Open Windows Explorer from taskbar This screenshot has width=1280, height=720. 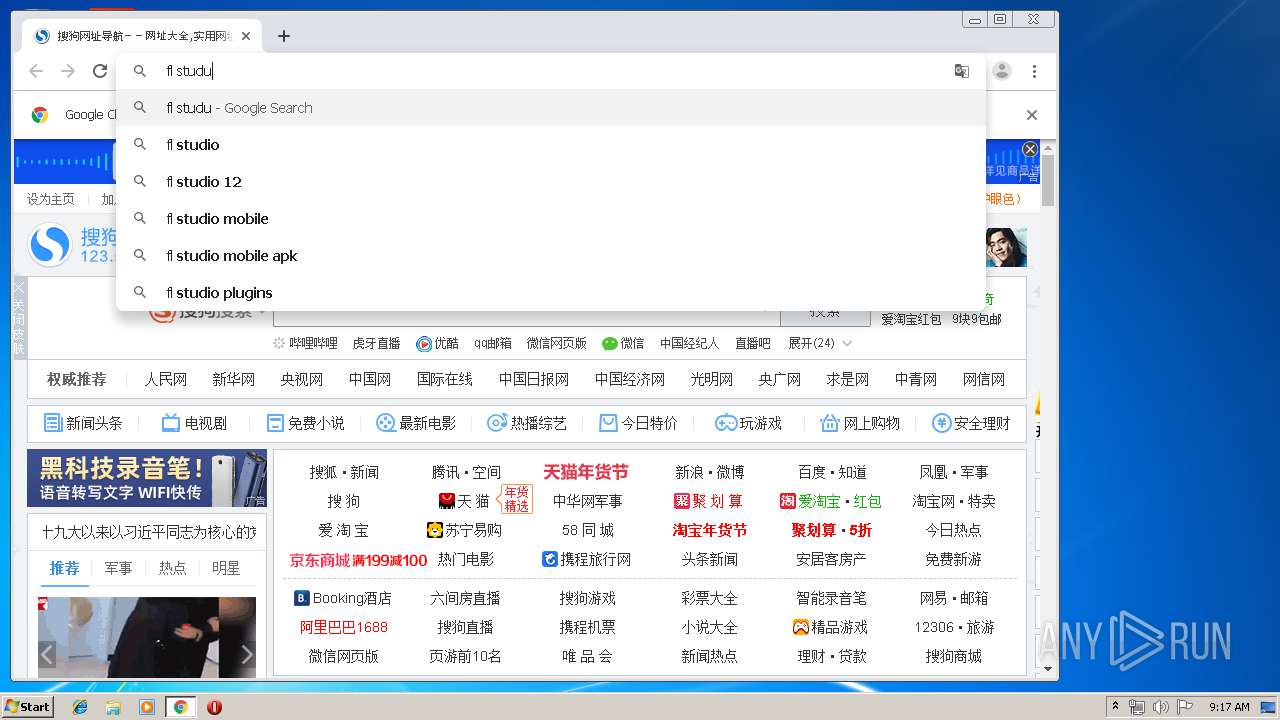click(113, 707)
